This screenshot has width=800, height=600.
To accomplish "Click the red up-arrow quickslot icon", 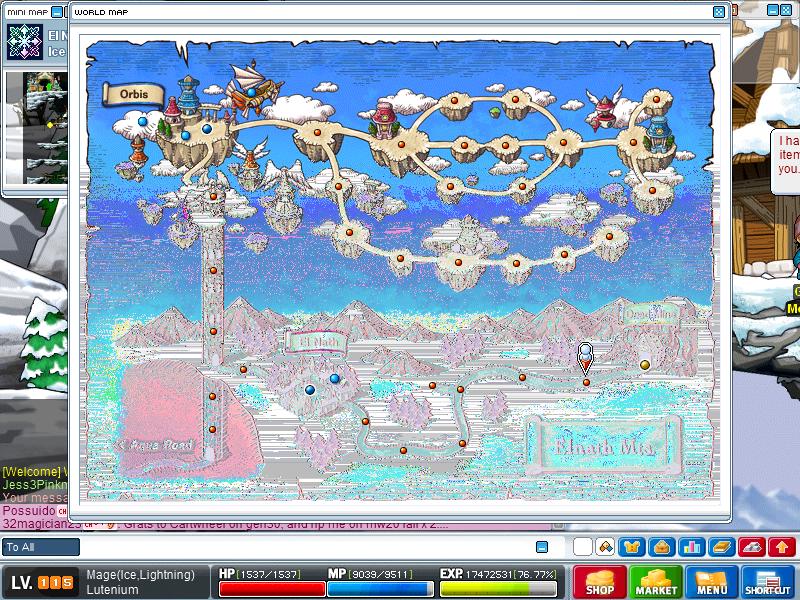I will pyautogui.click(x=783, y=547).
